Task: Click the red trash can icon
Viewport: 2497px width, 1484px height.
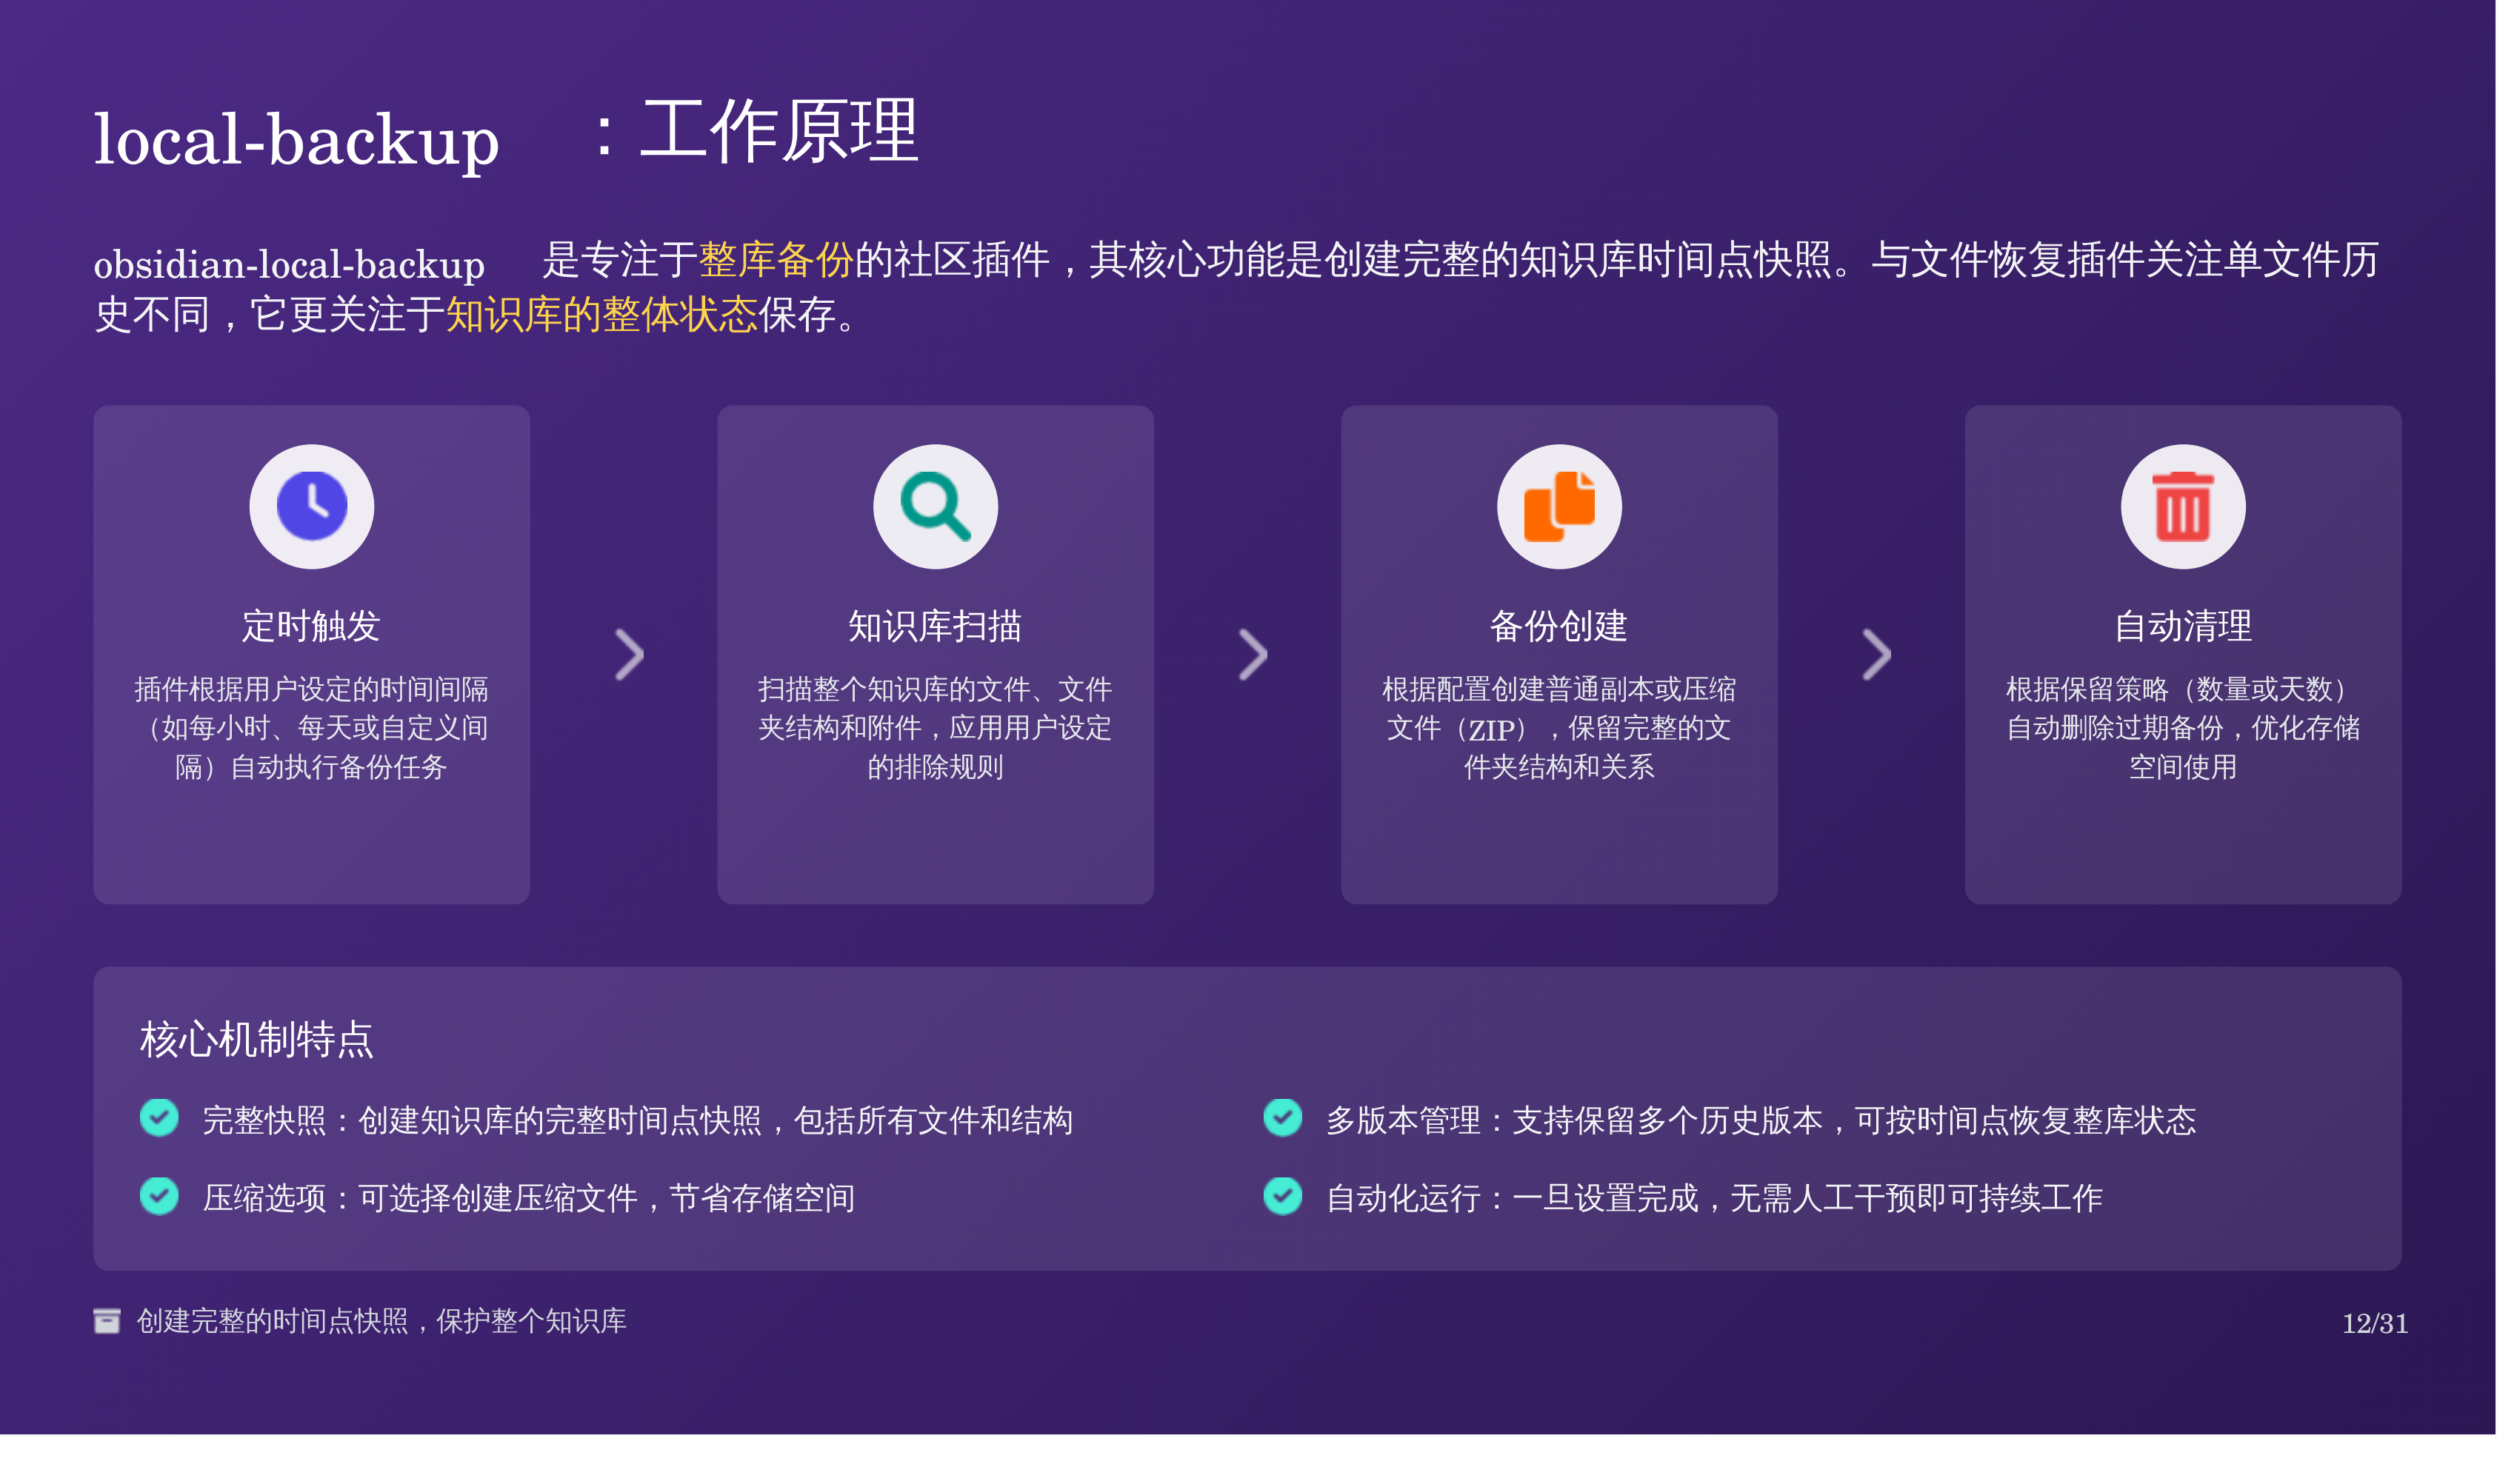Action: [2182, 506]
